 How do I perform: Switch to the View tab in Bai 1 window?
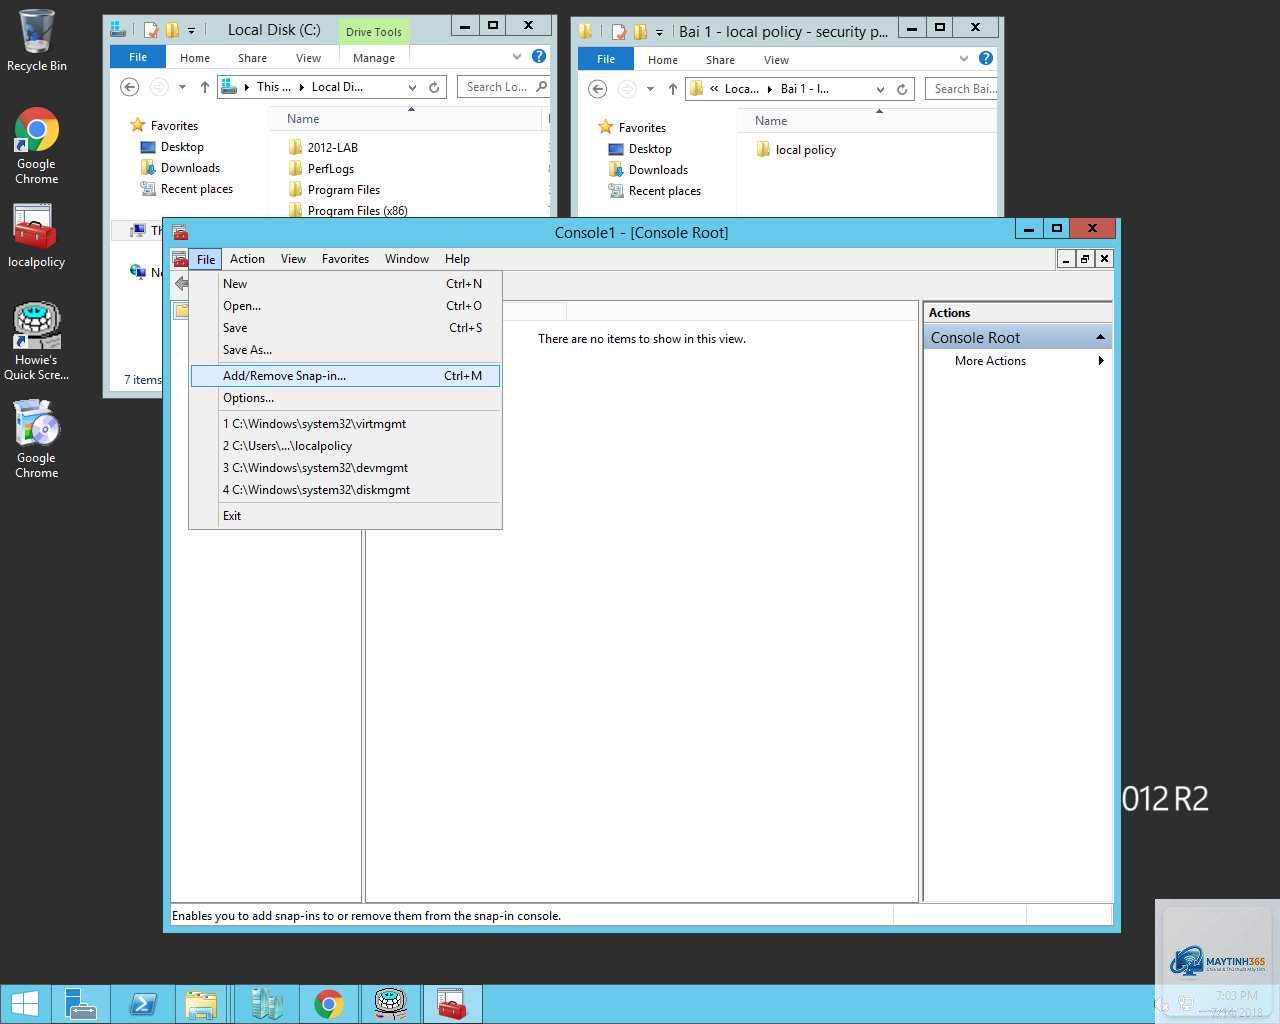coord(776,60)
